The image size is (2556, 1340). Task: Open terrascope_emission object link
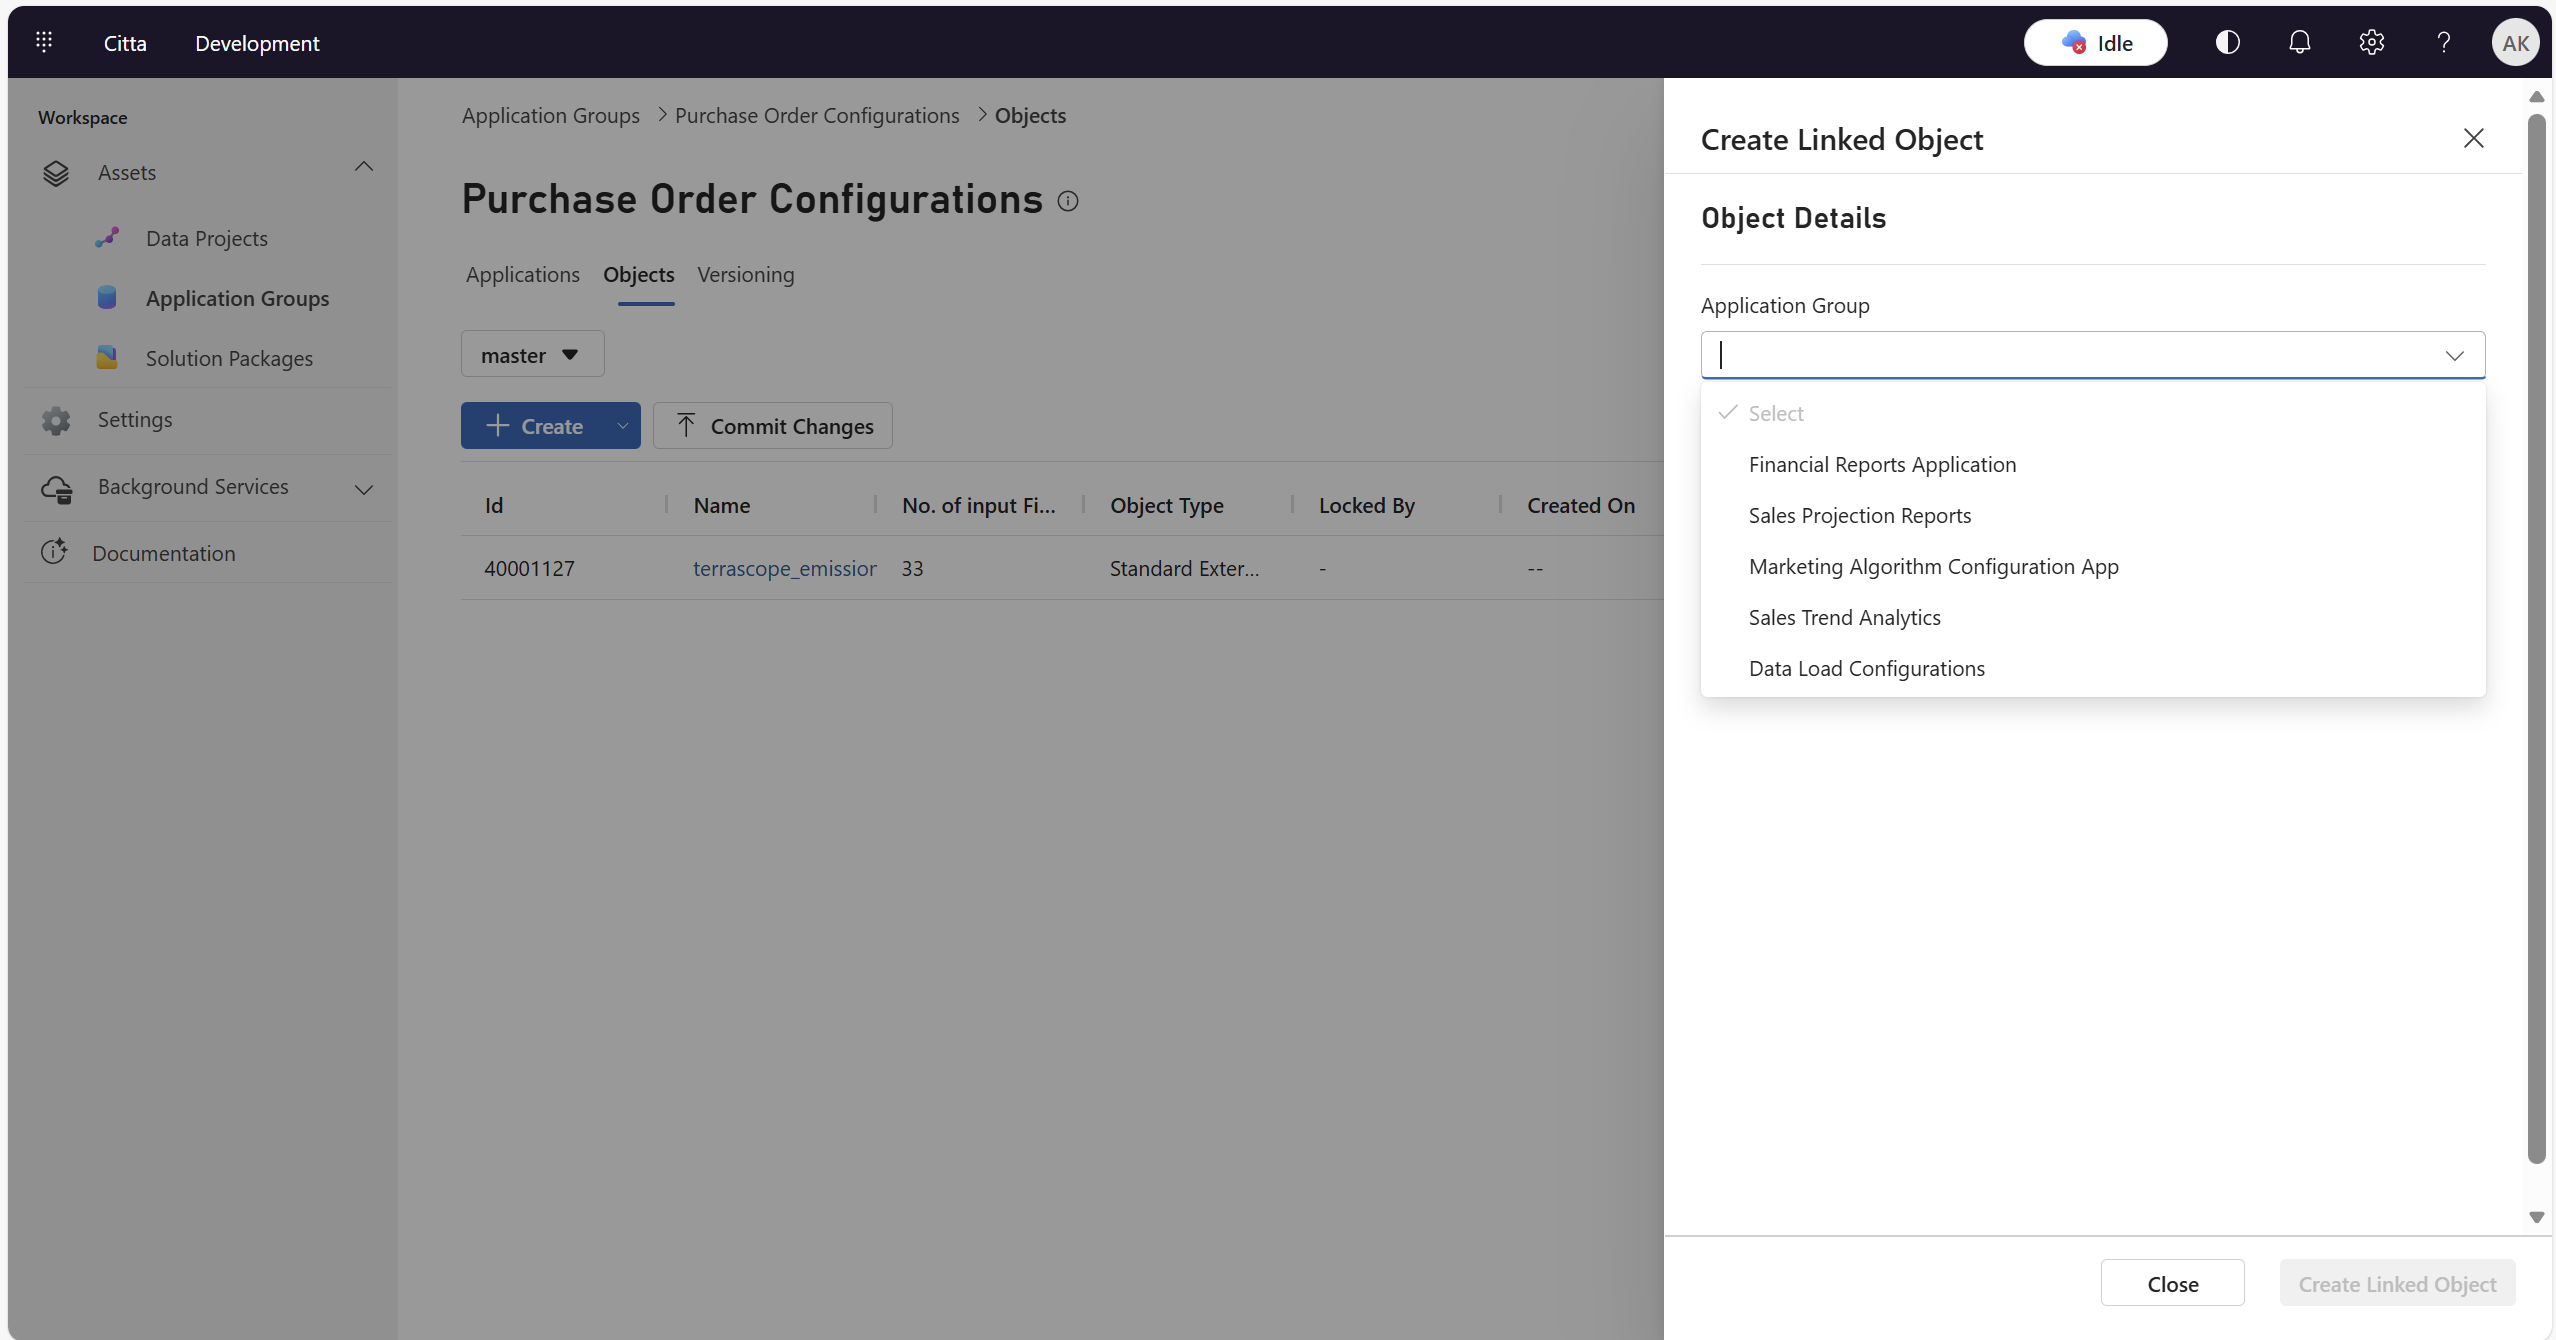(784, 568)
